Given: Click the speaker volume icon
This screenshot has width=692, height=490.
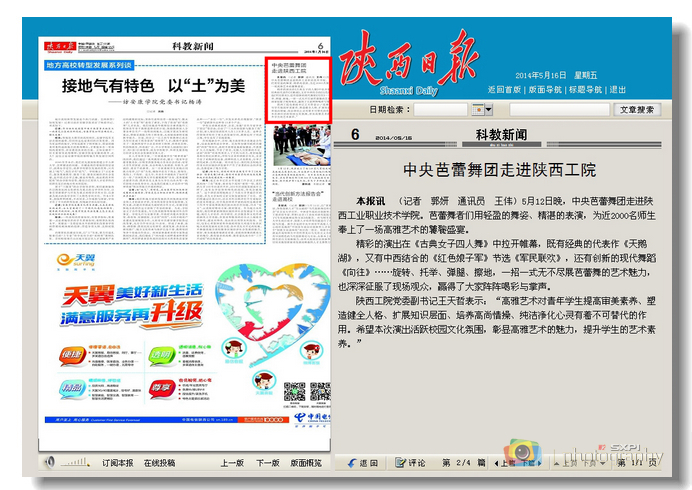Looking at the screenshot, I should 49,463.
